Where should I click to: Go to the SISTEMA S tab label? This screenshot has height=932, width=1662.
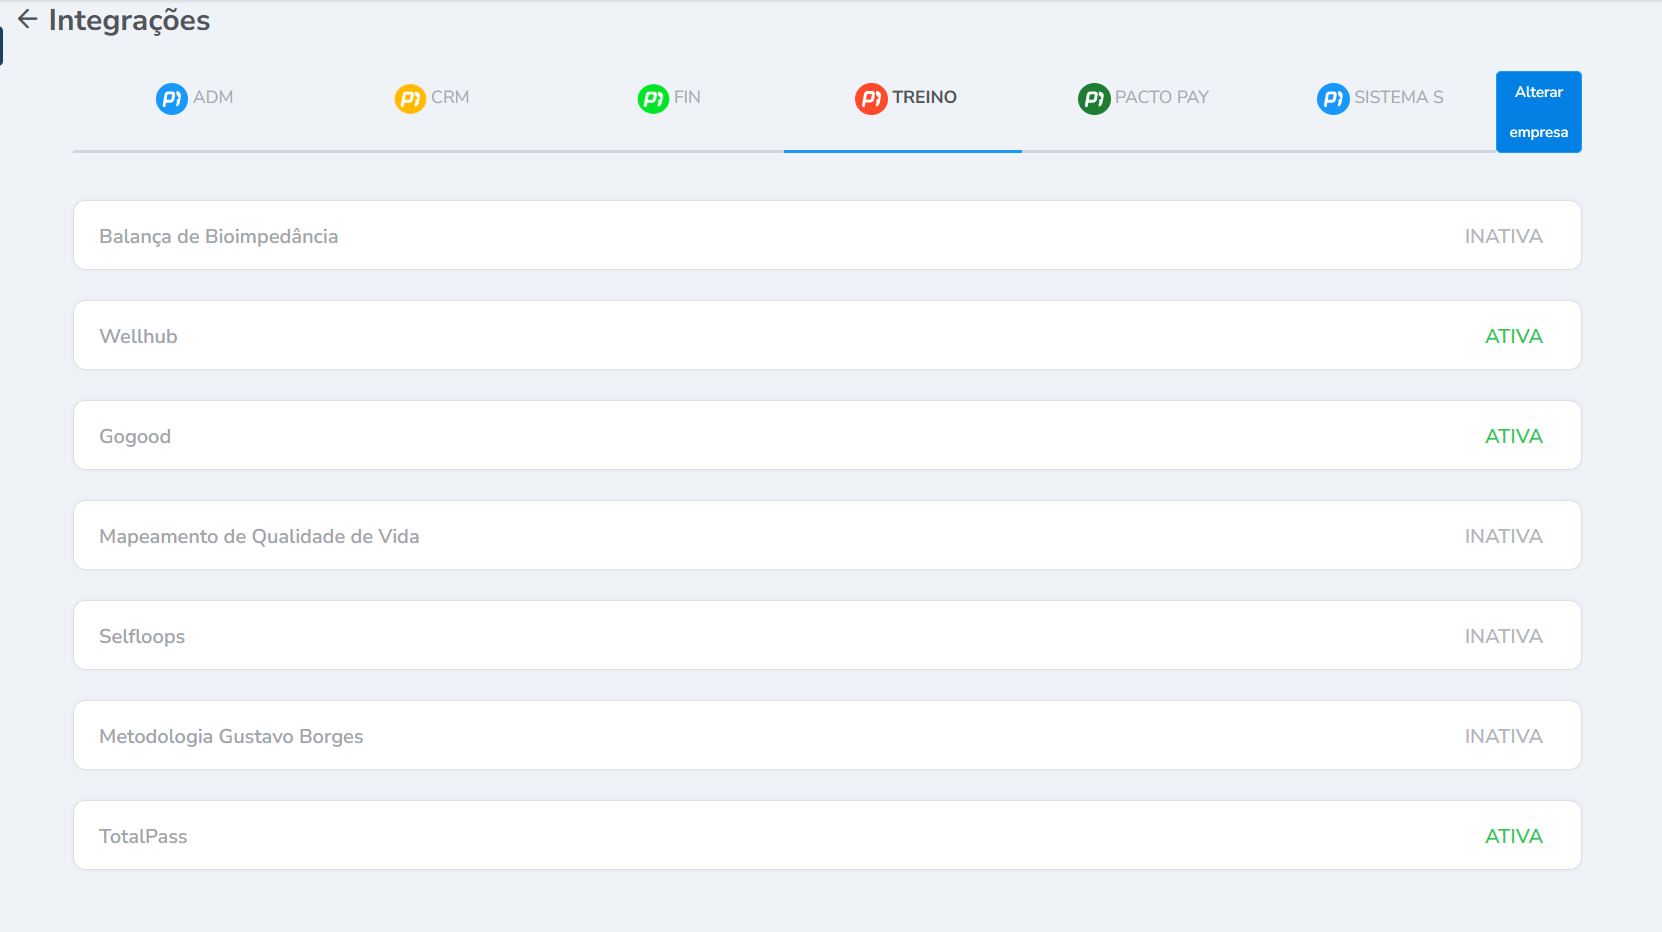pyautogui.click(x=1398, y=97)
